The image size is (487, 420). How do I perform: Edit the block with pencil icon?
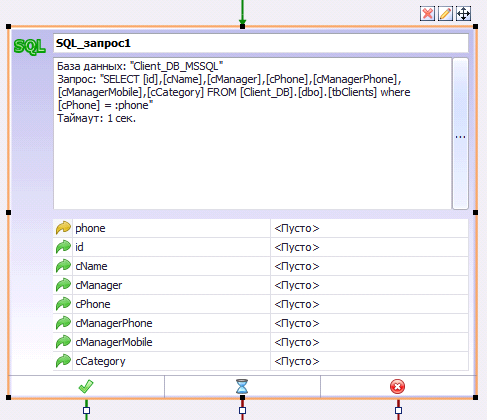[x=445, y=14]
